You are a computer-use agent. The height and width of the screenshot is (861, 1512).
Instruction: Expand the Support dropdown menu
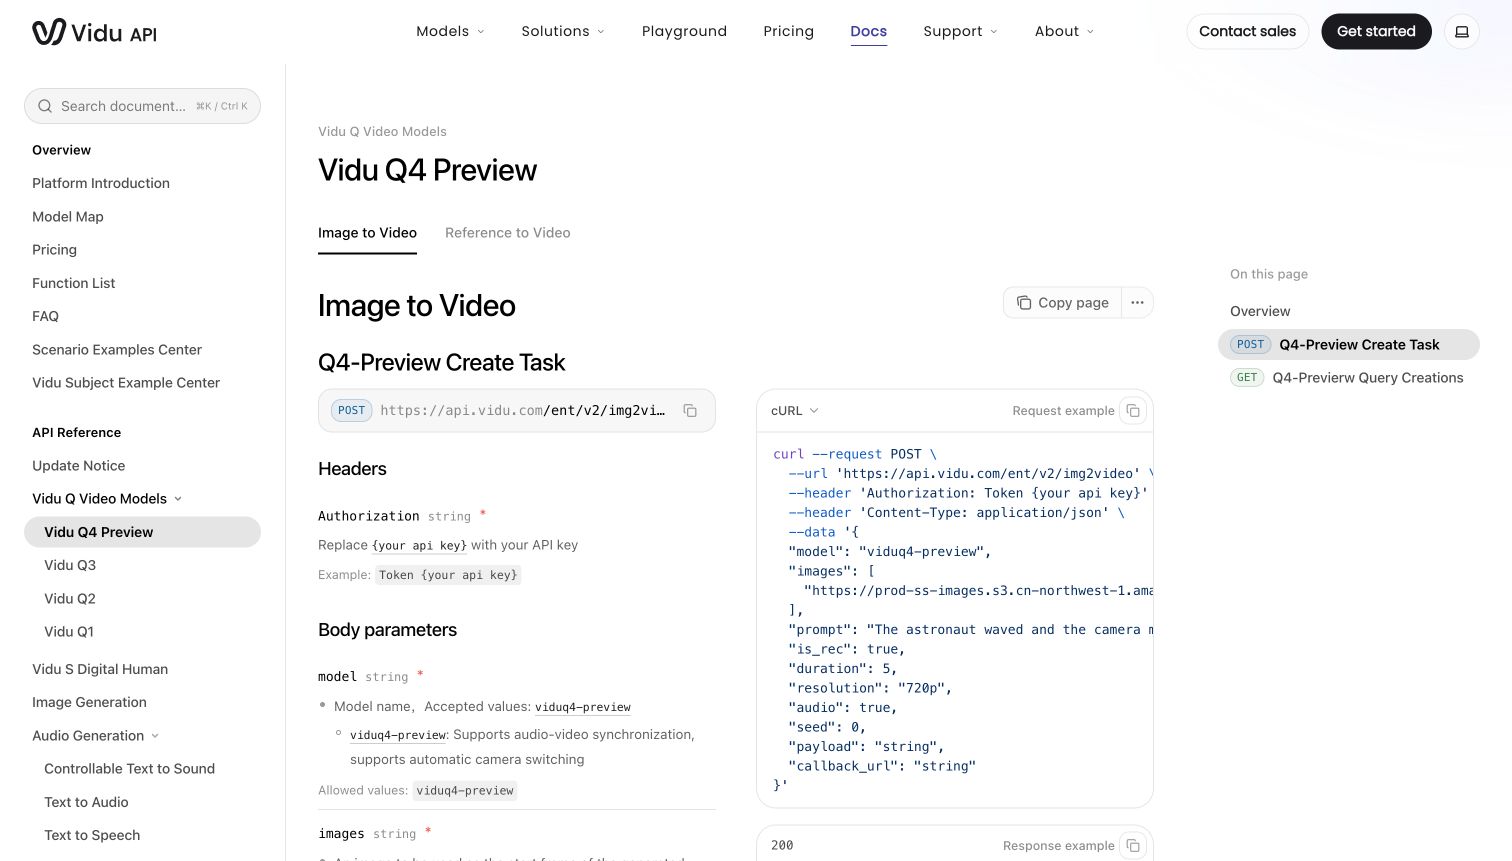[960, 32]
